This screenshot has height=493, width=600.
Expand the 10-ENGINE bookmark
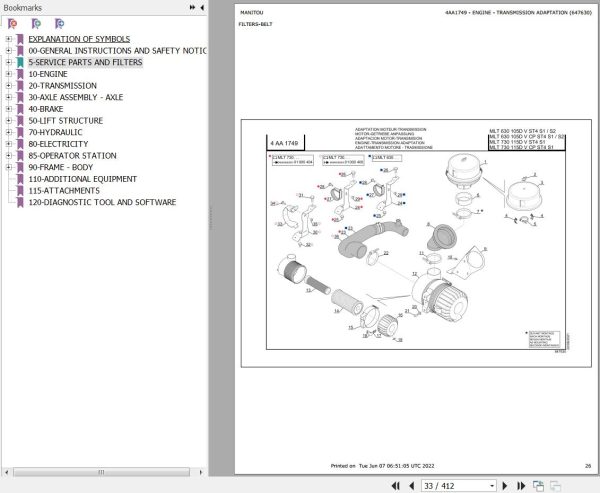pos(8,74)
